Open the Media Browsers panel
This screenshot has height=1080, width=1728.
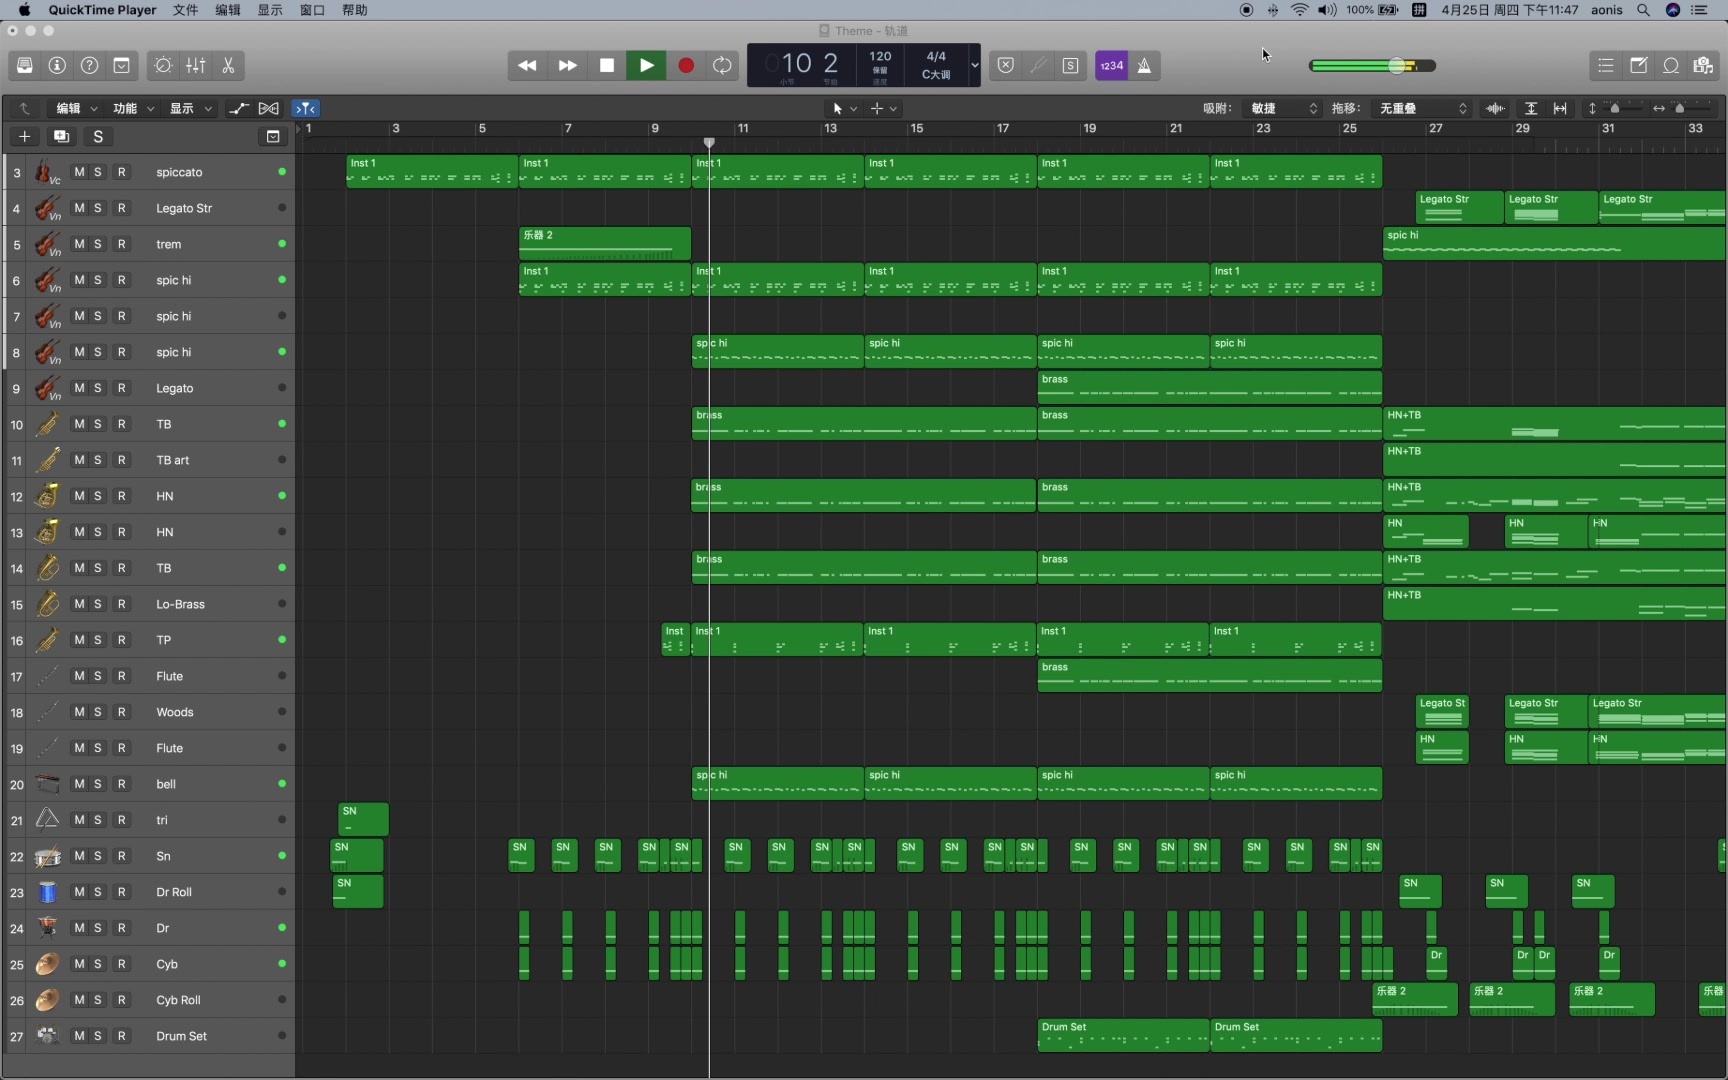[x=1703, y=65]
